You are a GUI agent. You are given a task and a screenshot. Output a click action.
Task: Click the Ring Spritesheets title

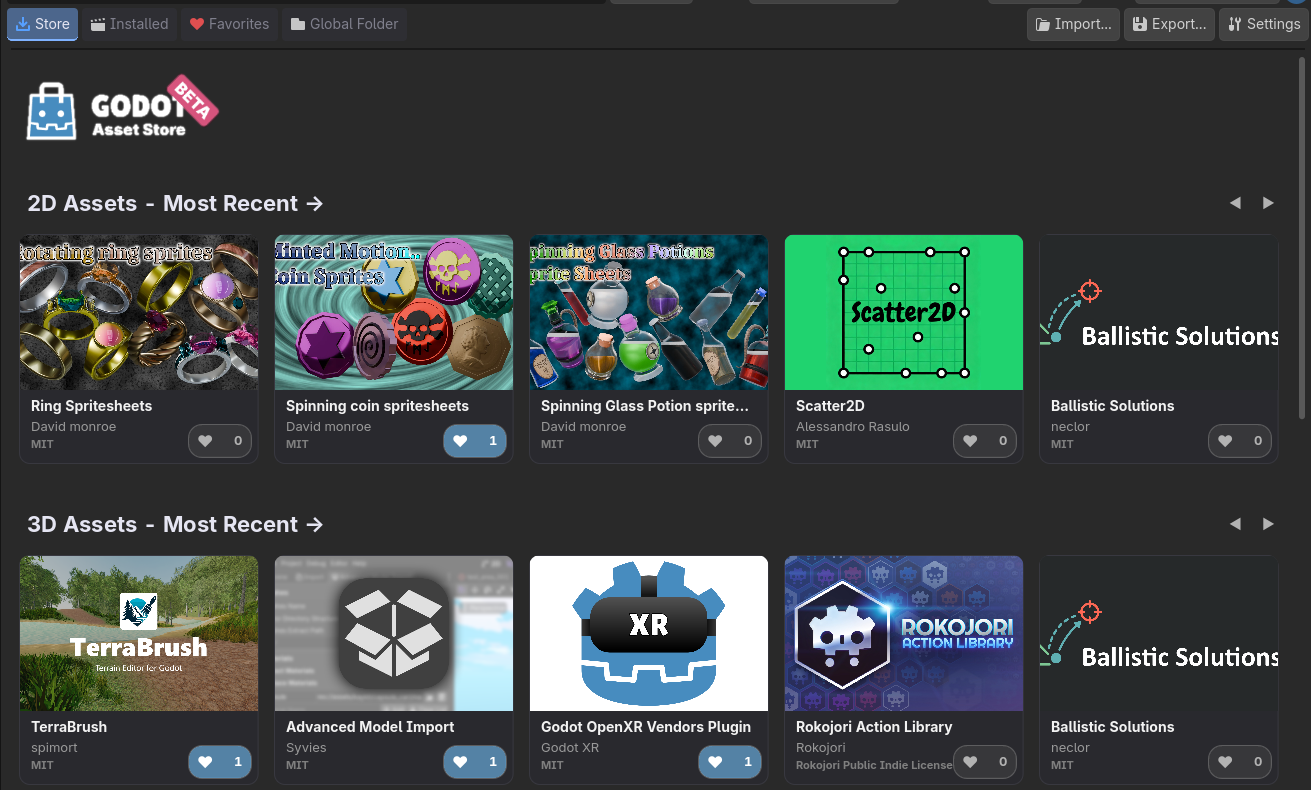pyautogui.click(x=91, y=406)
